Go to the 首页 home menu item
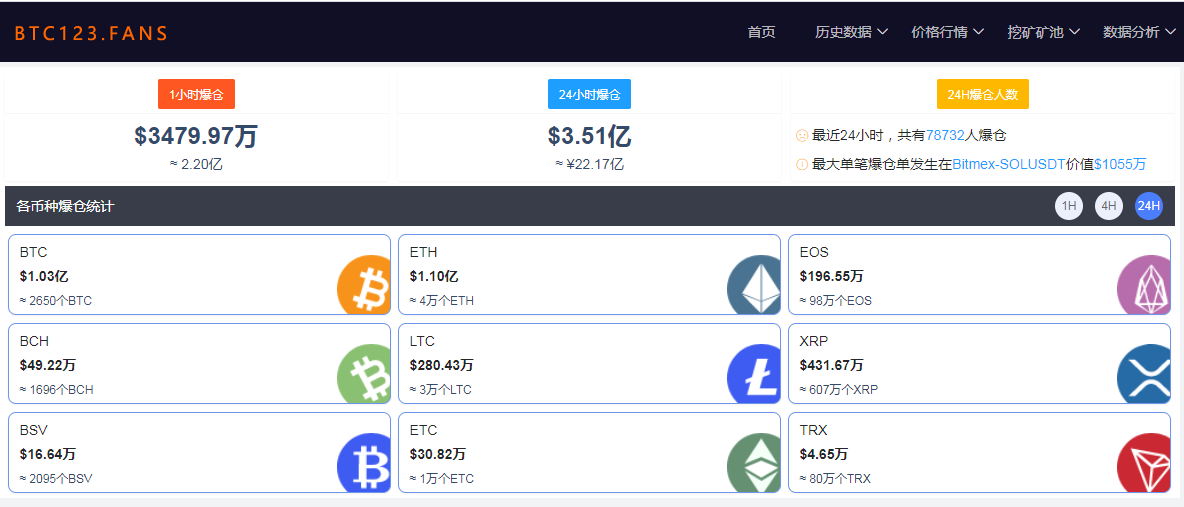This screenshot has height=507, width=1184. click(761, 32)
